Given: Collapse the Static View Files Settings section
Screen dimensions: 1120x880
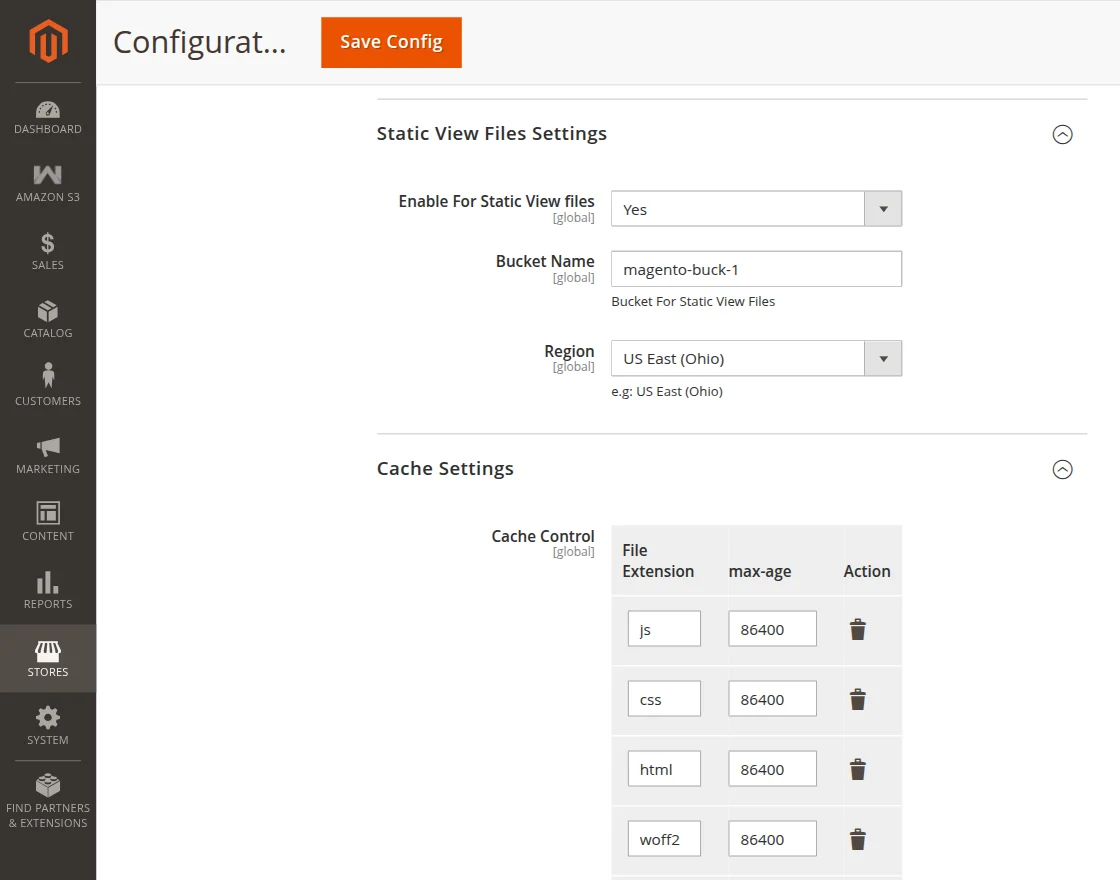Looking at the screenshot, I should point(1062,134).
